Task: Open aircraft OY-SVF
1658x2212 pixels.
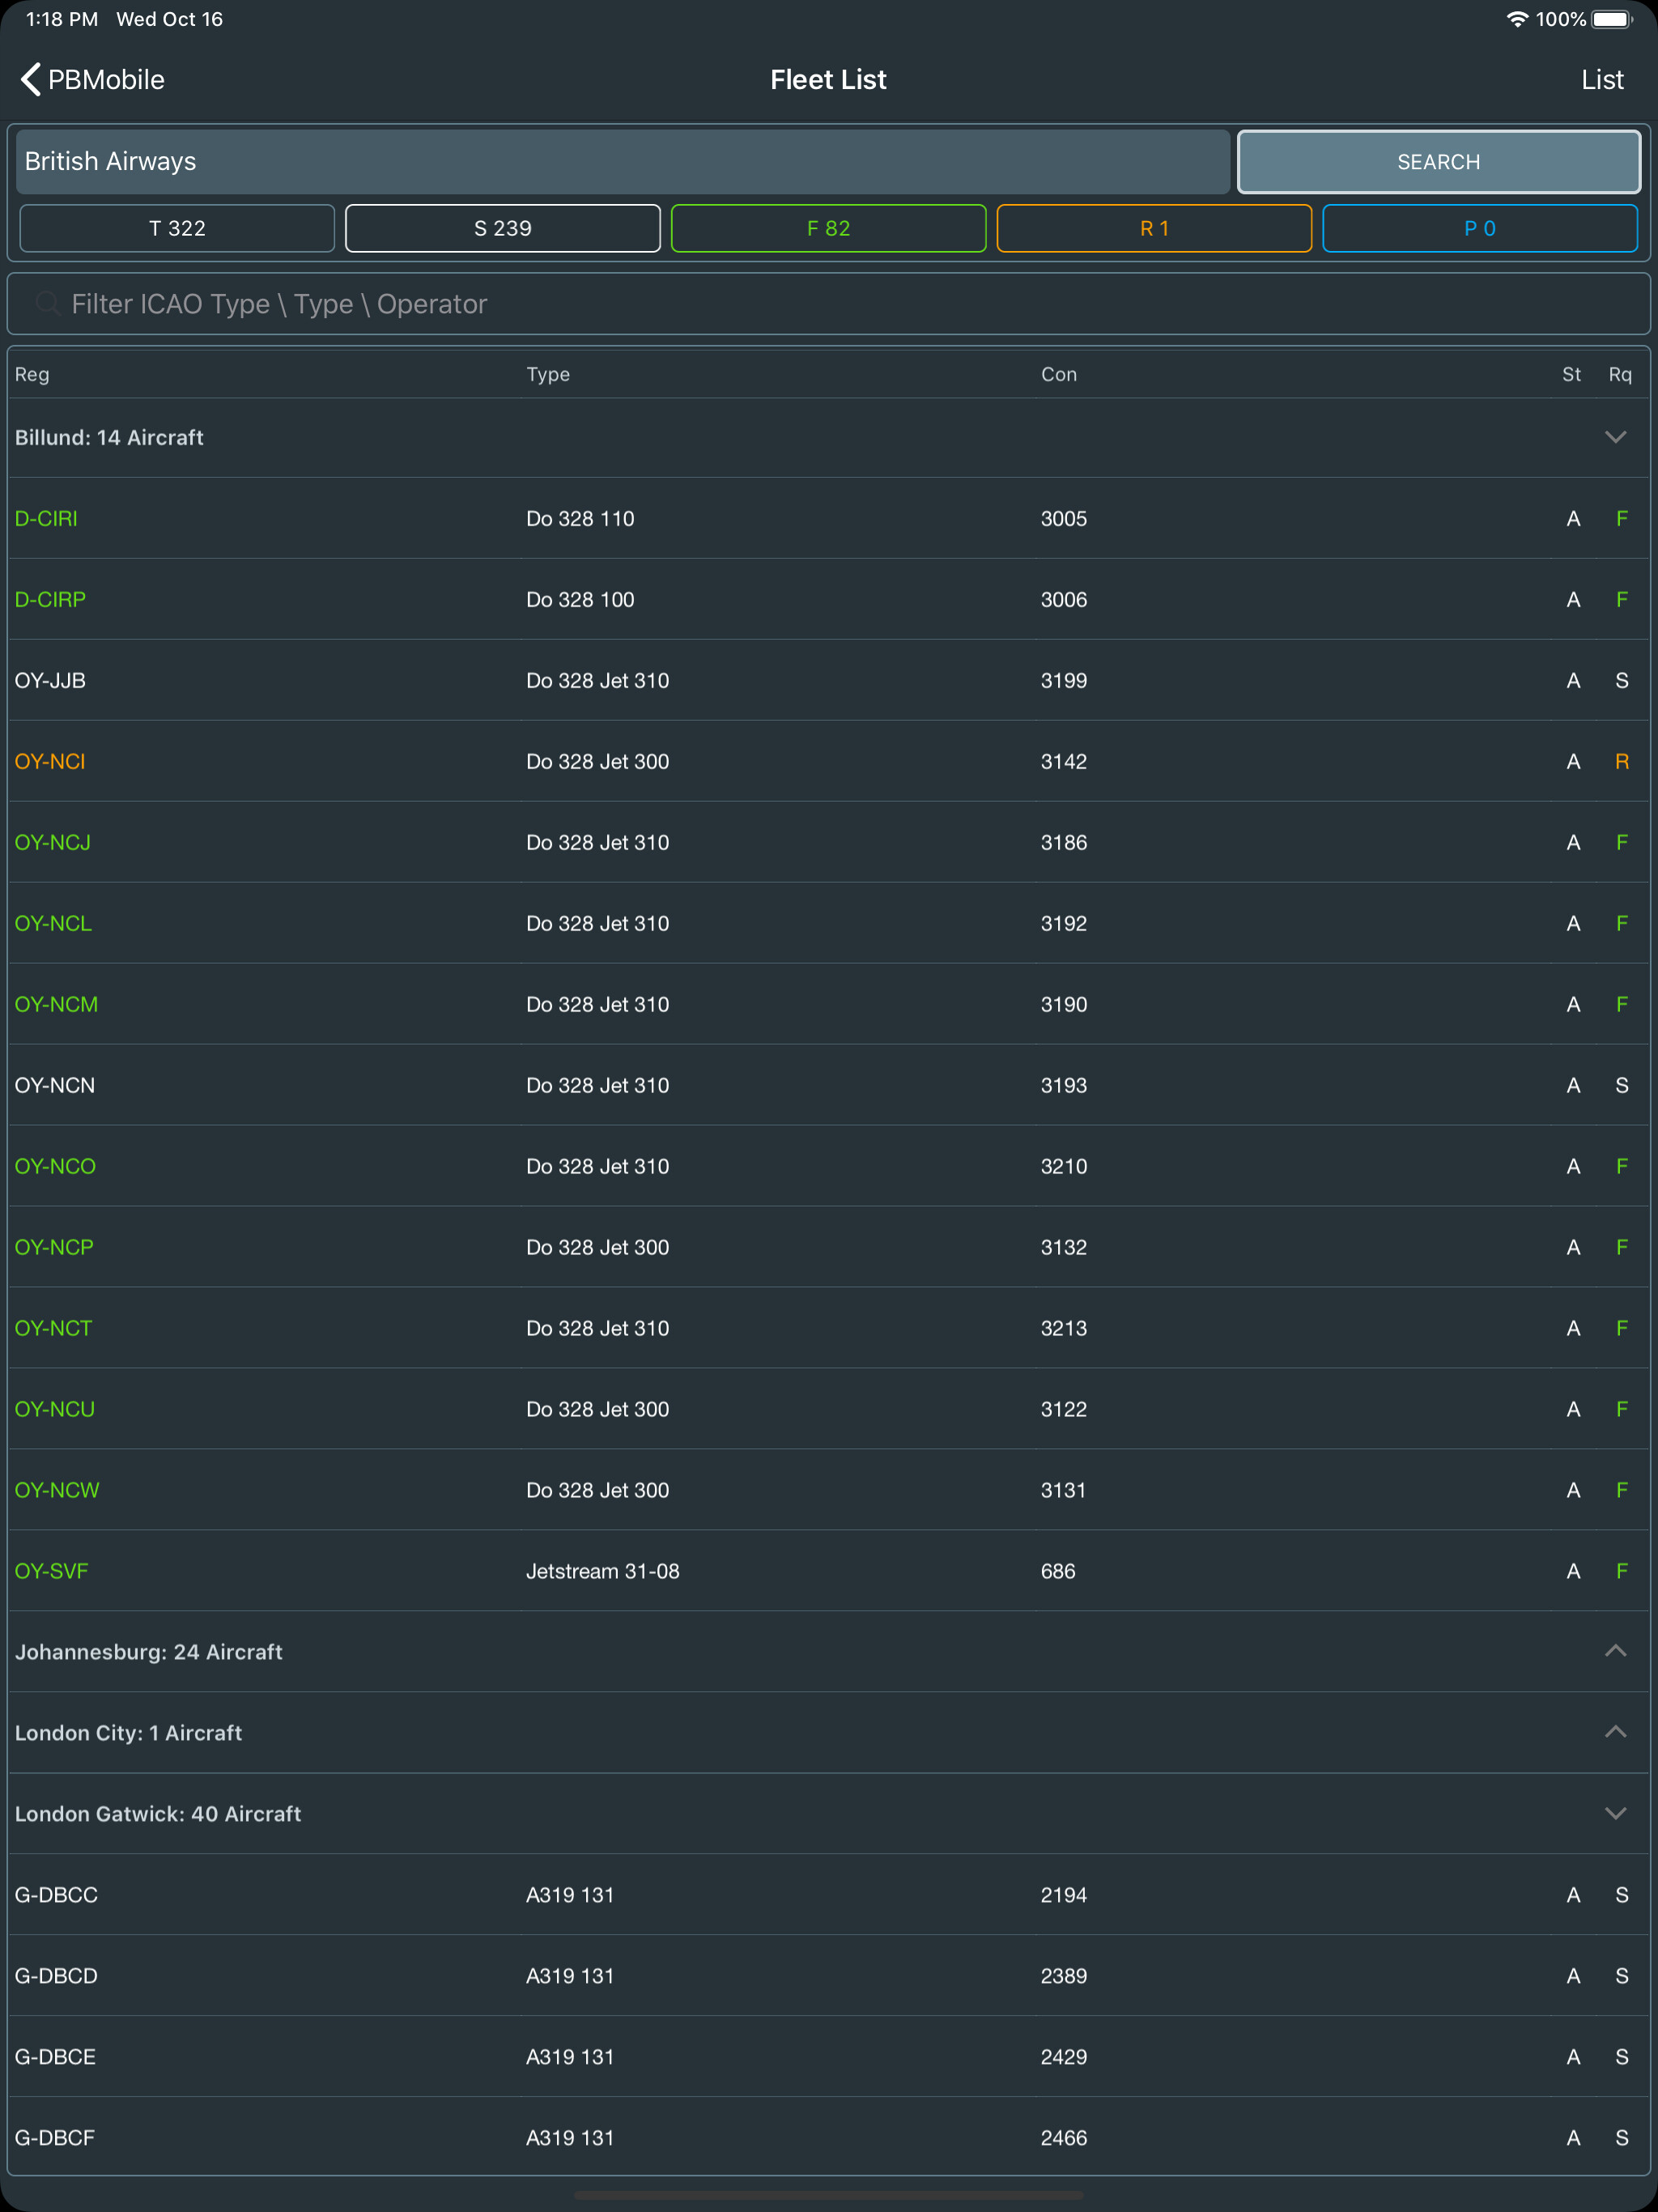Action: pos(829,1572)
